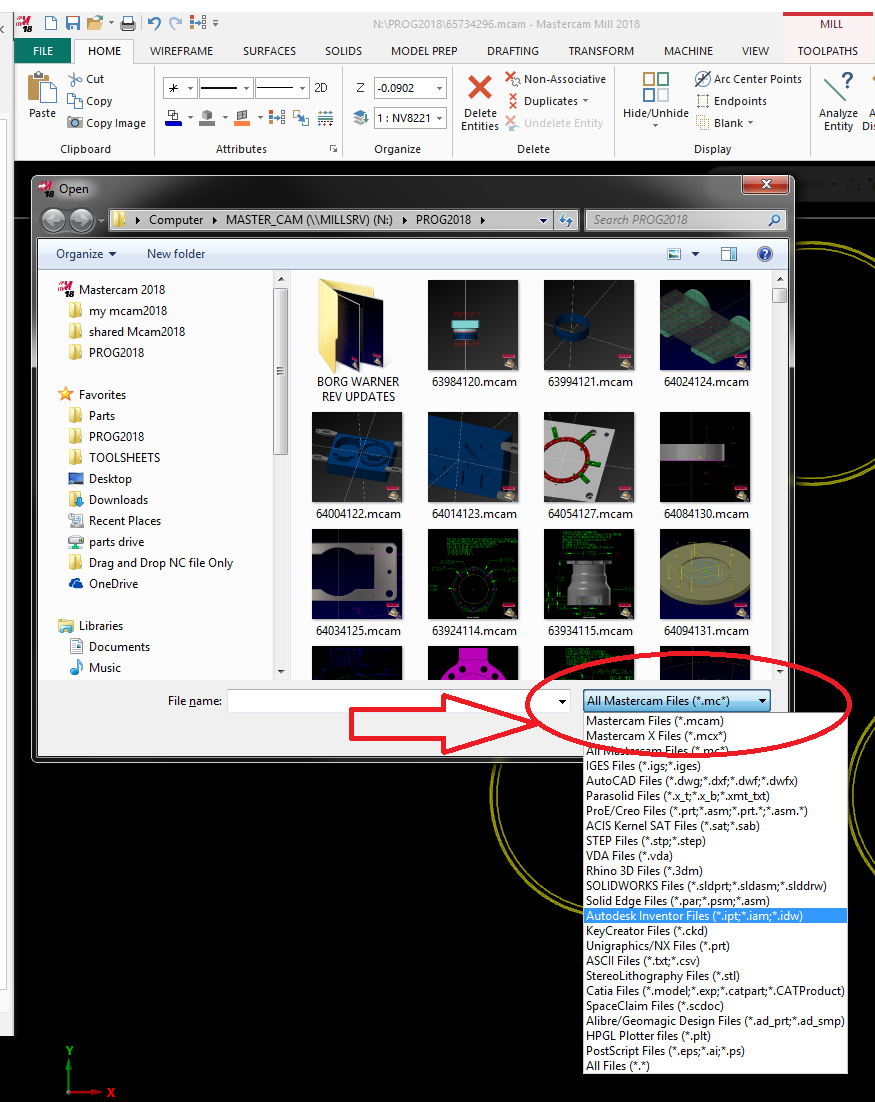Toggle the 2D/3D construction mode
The height and width of the screenshot is (1102, 875).
pos(320,88)
